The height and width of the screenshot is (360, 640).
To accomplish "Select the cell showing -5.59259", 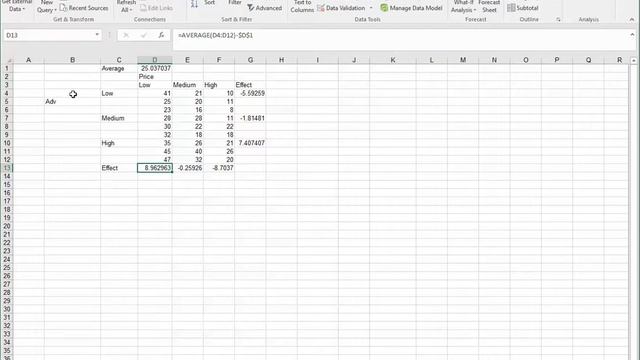I will (x=250, y=93).
